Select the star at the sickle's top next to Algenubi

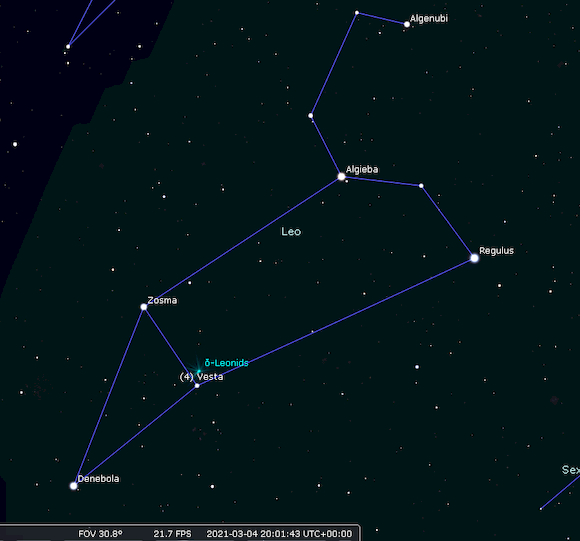tap(357, 13)
